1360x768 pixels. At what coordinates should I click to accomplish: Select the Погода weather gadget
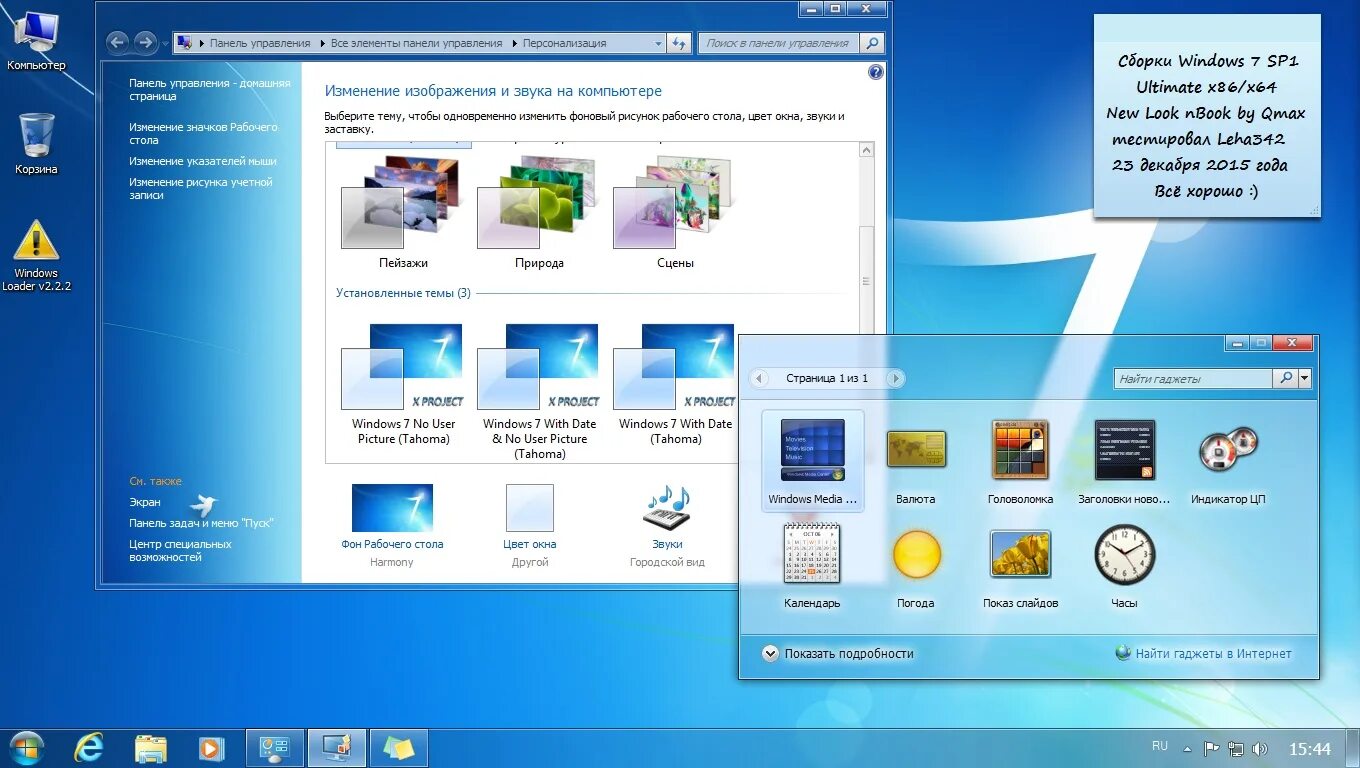[916, 566]
